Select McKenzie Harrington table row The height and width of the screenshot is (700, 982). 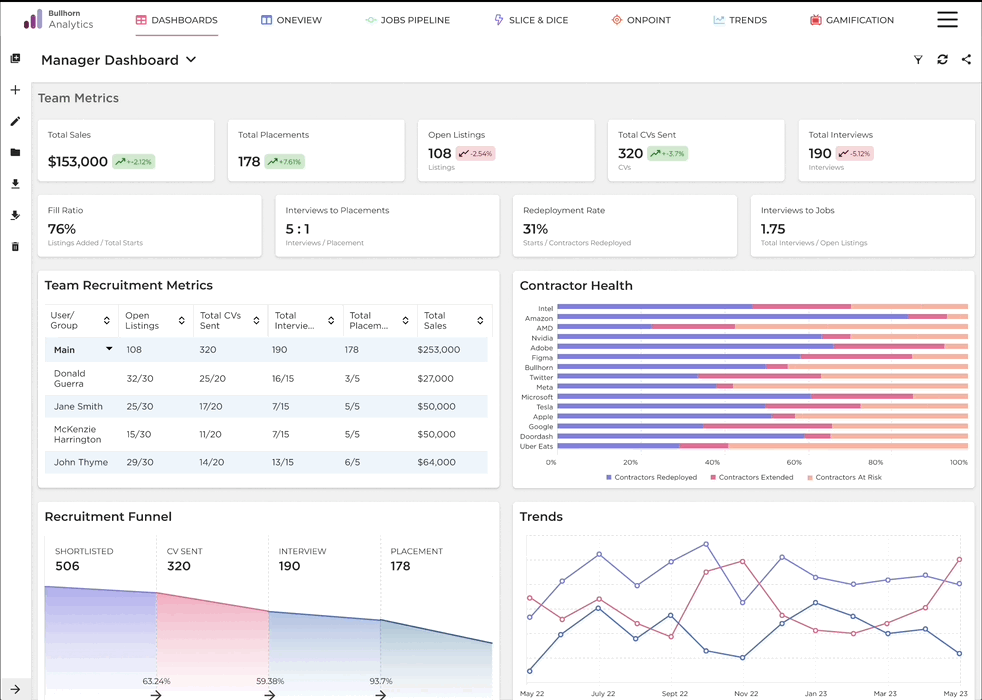coord(266,434)
